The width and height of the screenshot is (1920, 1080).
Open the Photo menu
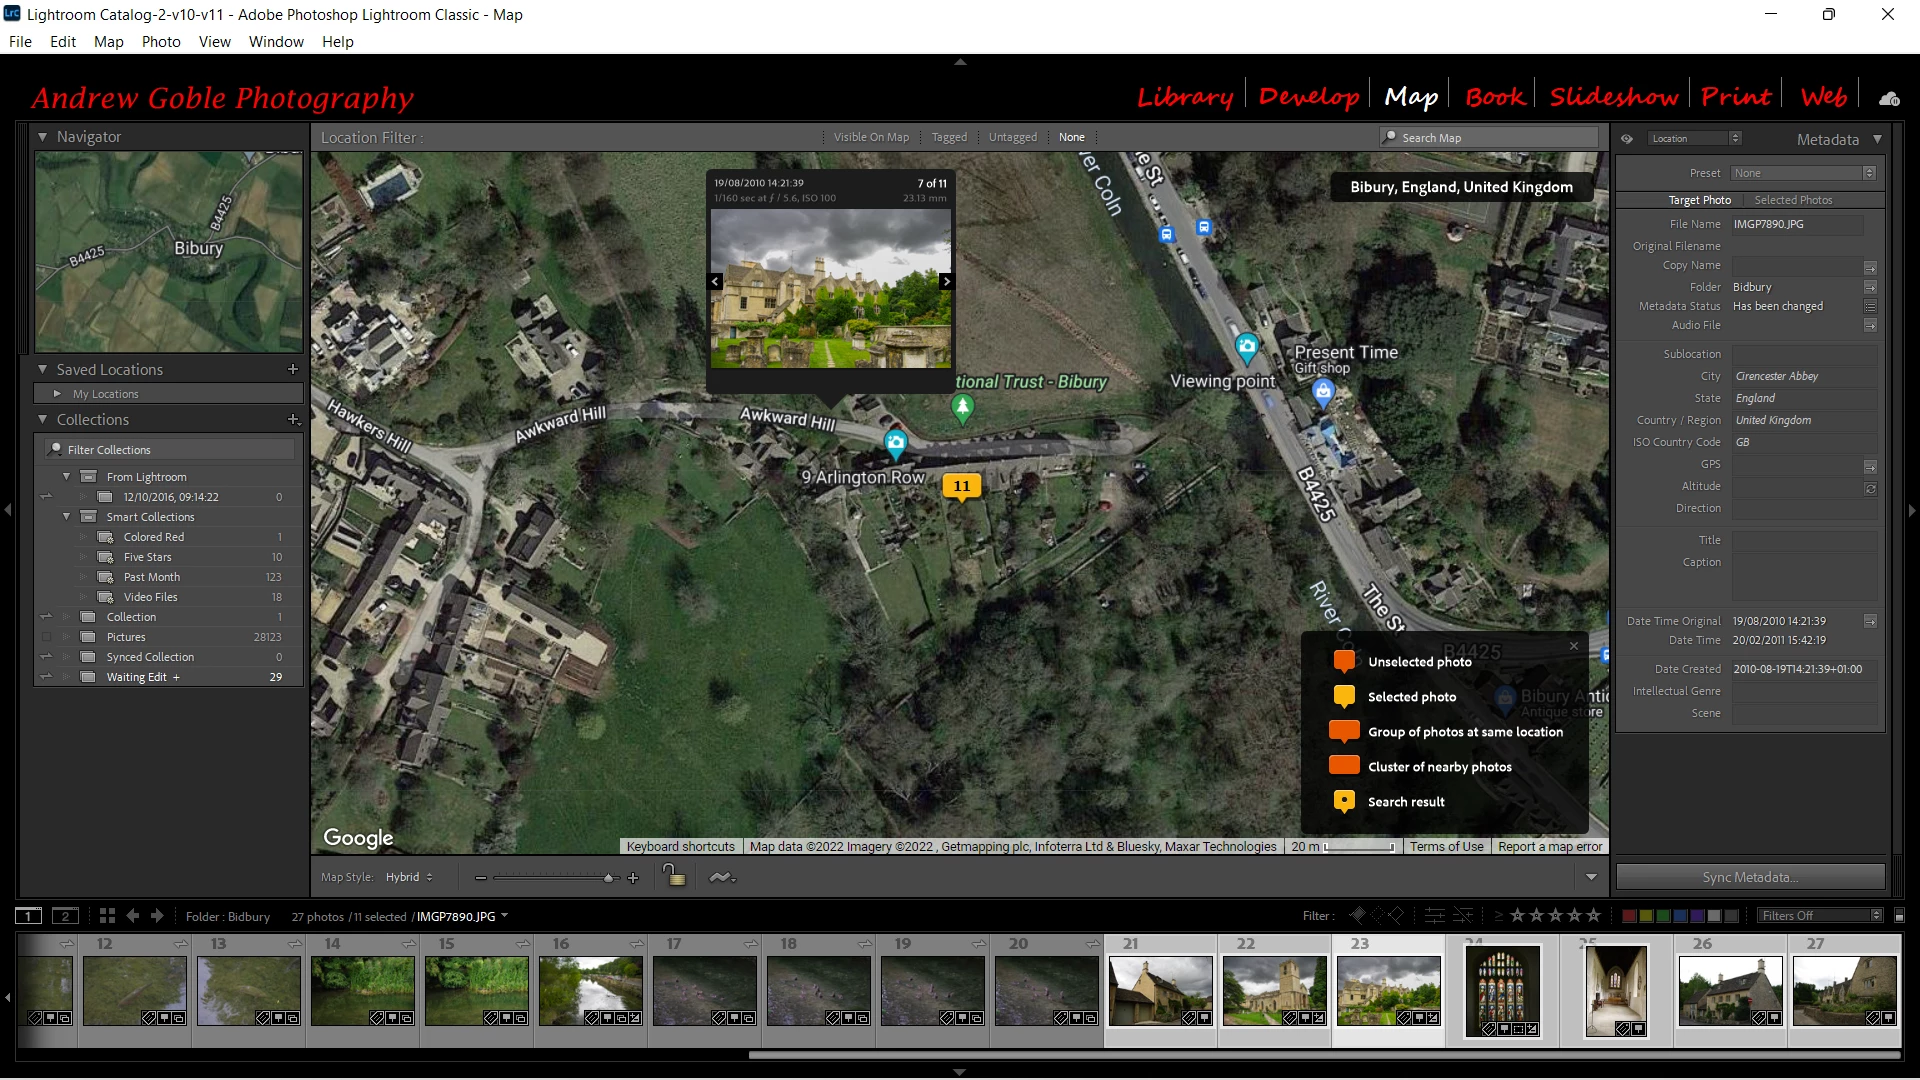coord(161,42)
